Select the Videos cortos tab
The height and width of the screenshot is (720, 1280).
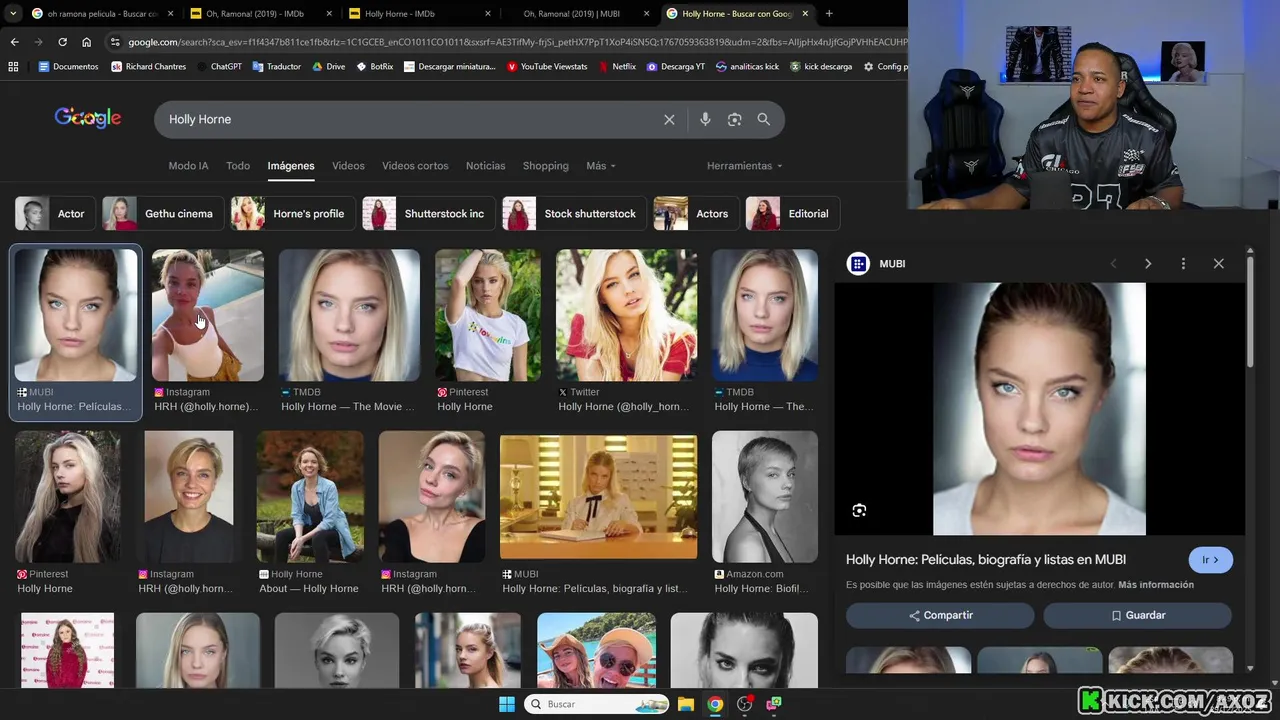(415, 166)
